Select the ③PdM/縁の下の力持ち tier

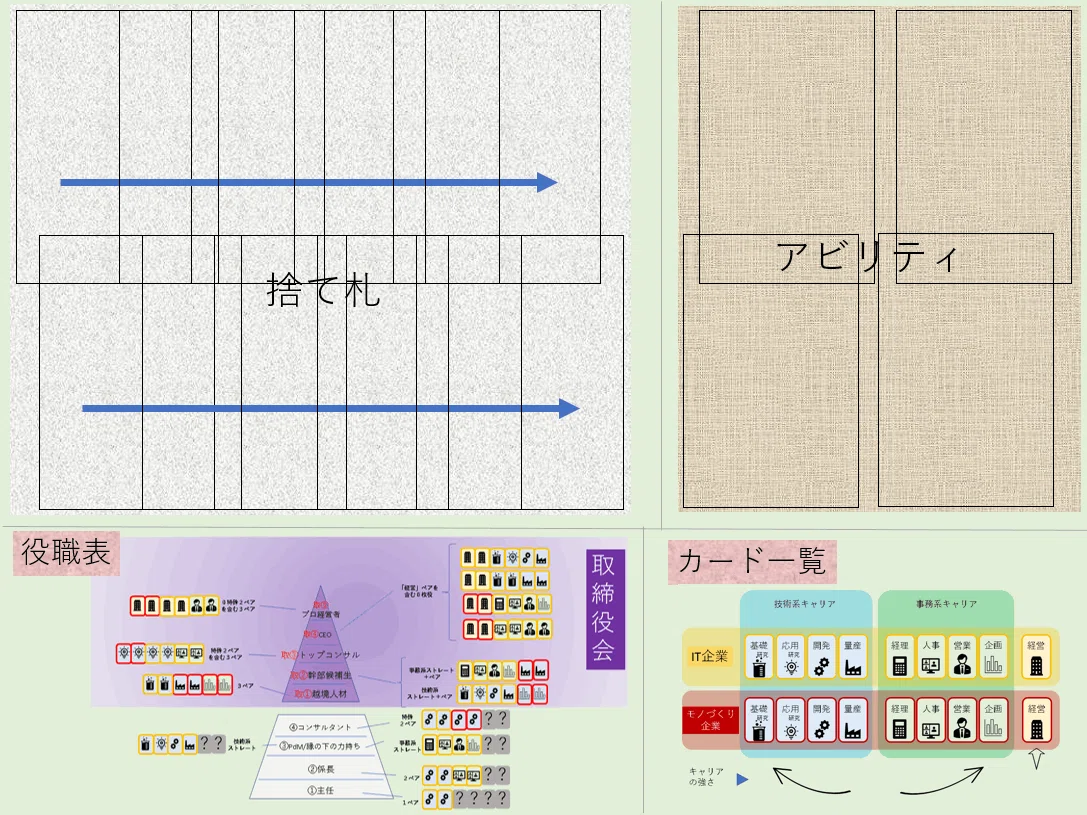point(320,746)
